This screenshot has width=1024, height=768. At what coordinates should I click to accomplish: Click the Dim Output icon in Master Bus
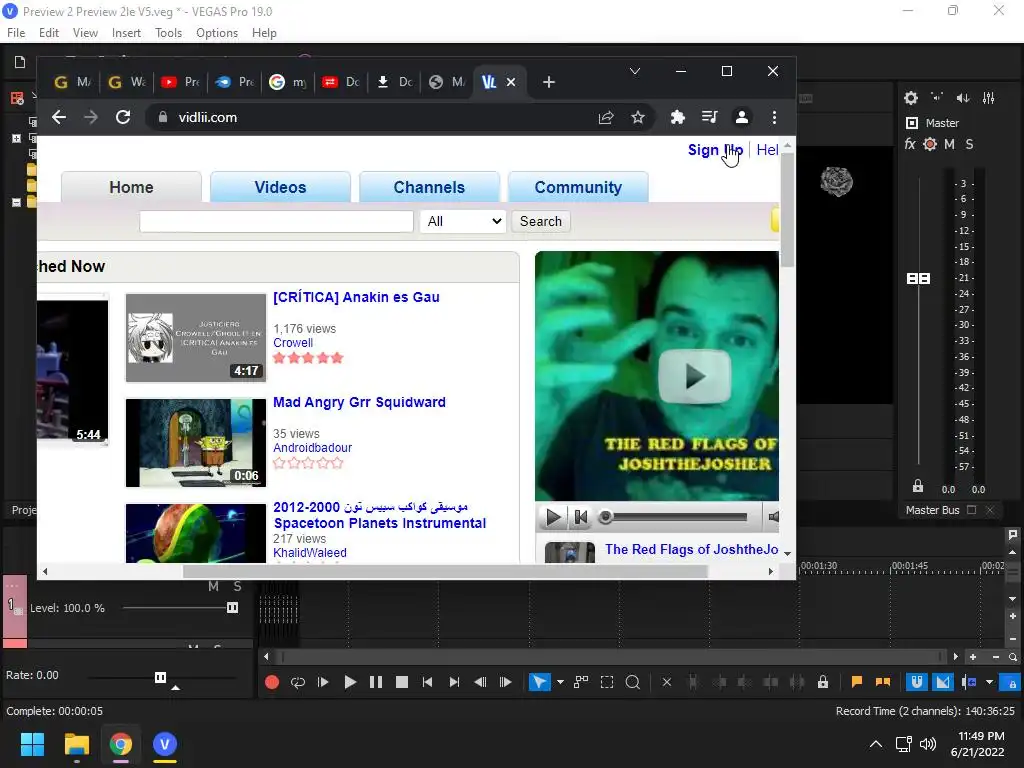click(x=963, y=98)
